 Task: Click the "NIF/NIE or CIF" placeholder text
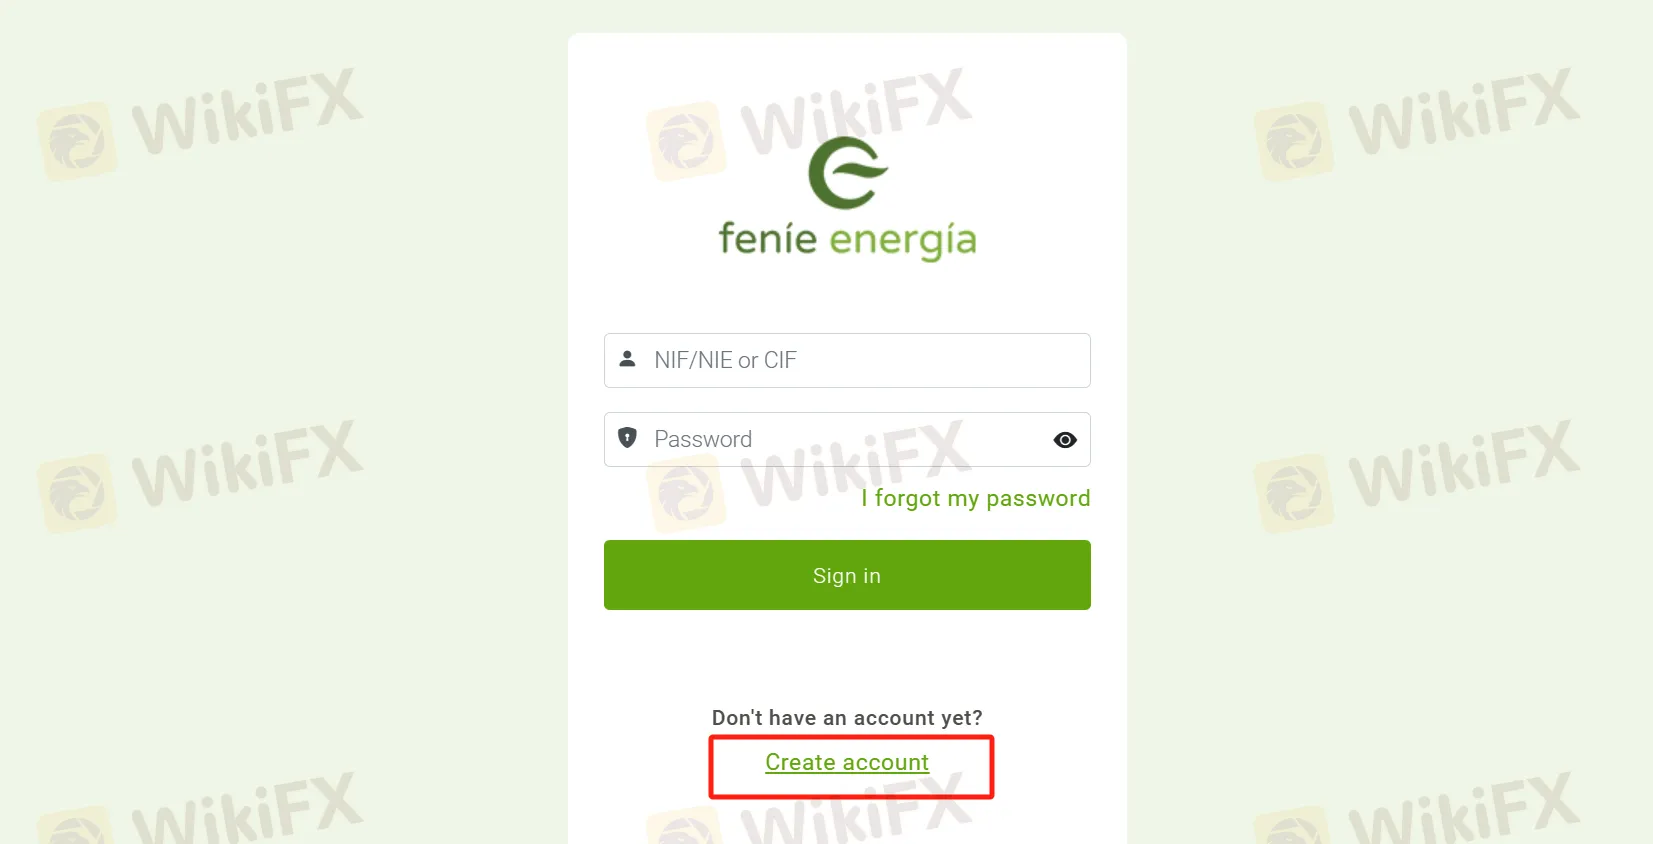(x=725, y=360)
